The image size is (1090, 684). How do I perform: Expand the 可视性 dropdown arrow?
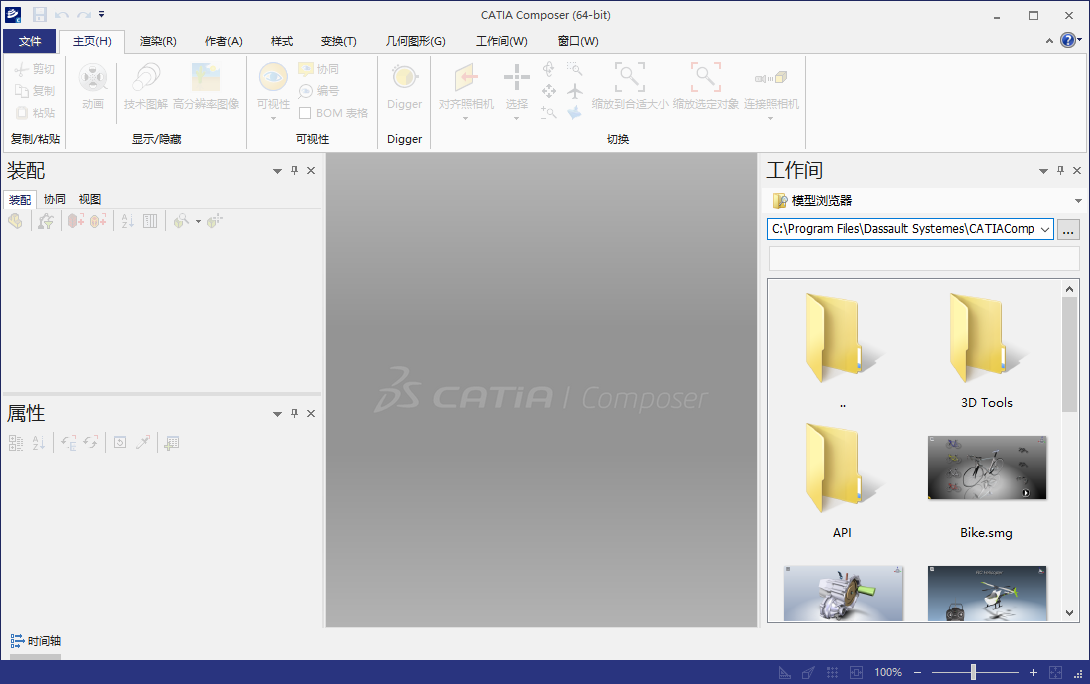click(273, 118)
